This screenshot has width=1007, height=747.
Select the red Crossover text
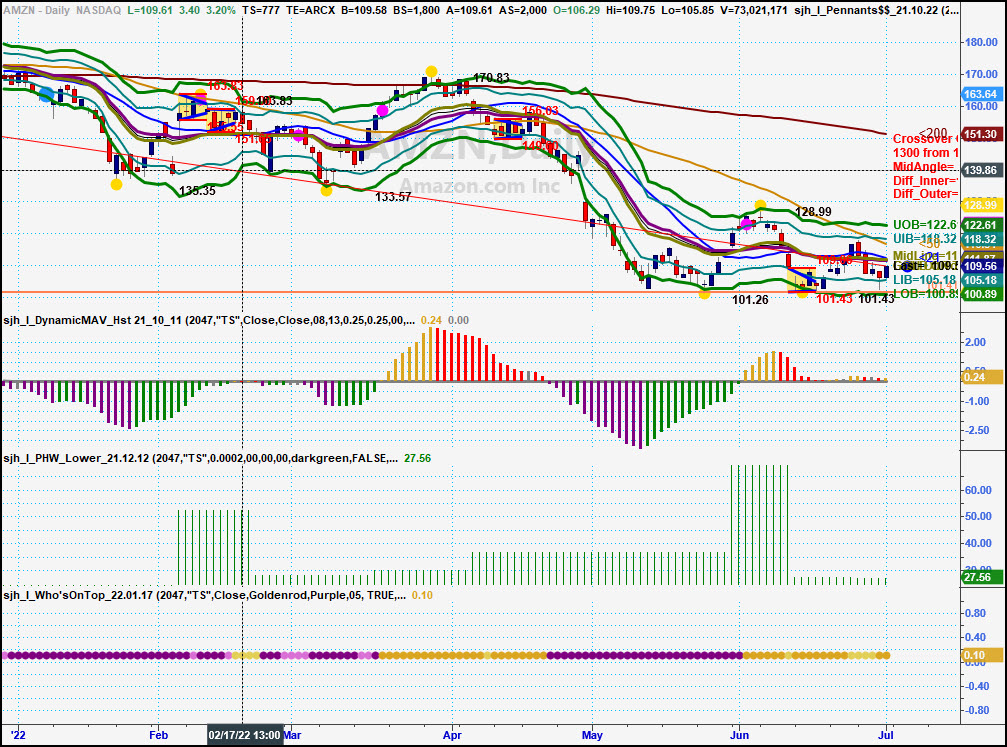pos(926,139)
